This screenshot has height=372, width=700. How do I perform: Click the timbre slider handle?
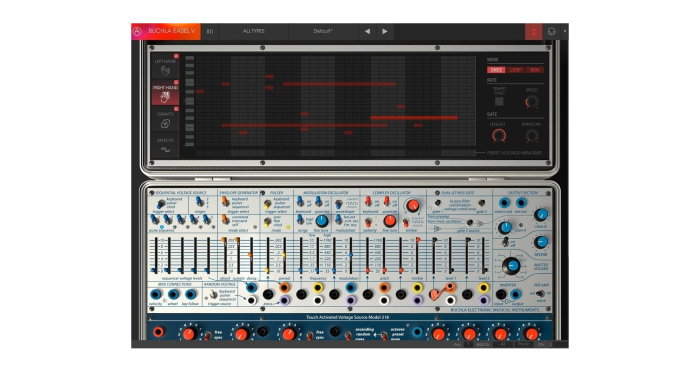(x=418, y=240)
